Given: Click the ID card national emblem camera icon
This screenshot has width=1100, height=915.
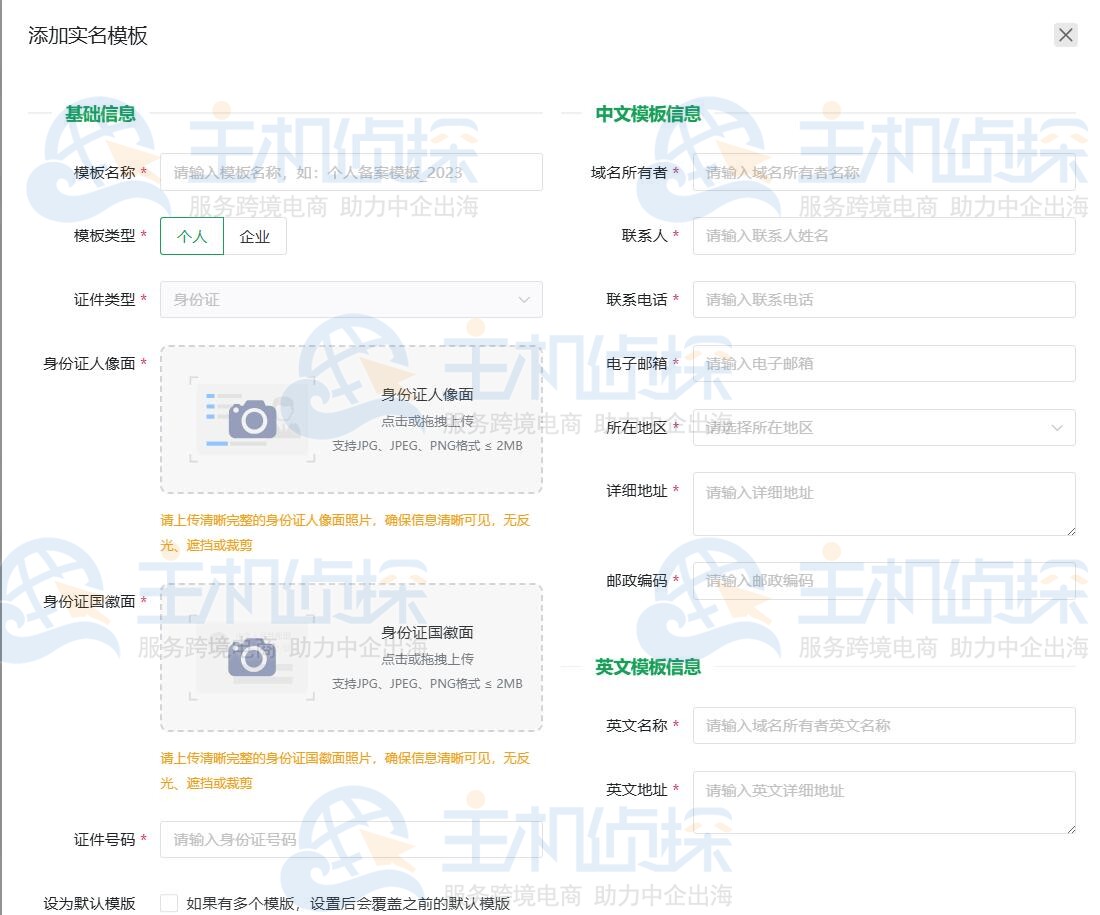Looking at the screenshot, I should tap(252, 658).
